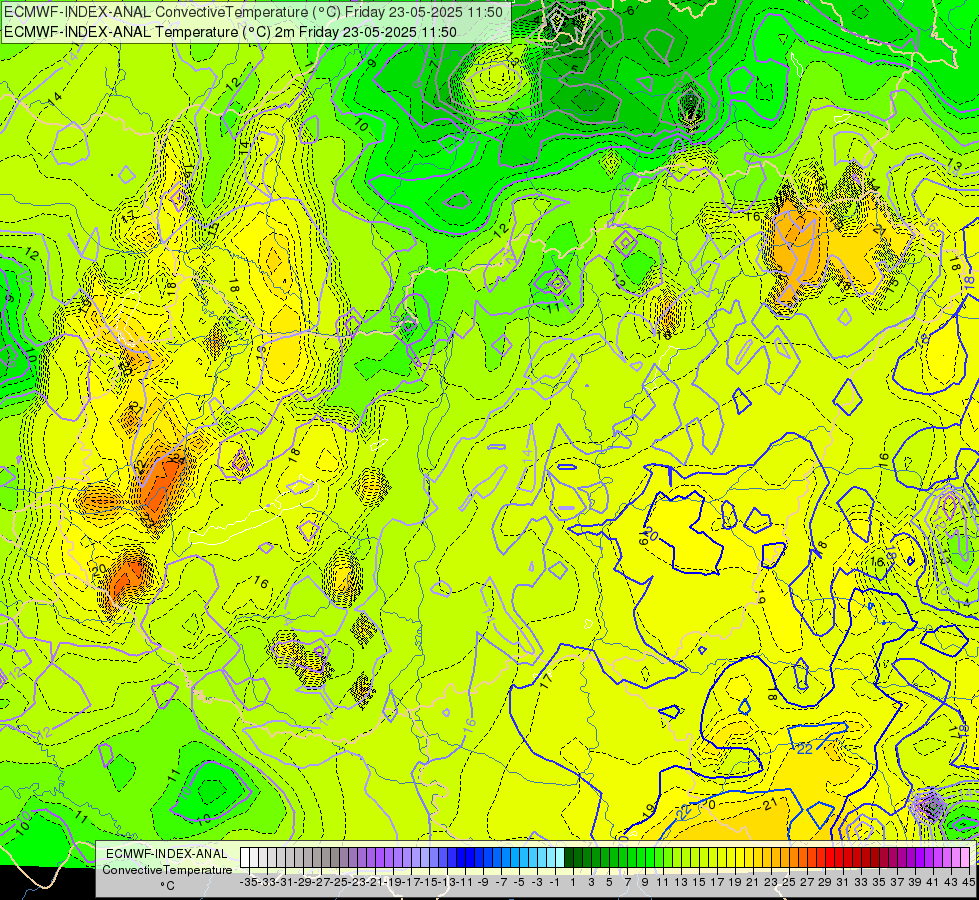Pick the darkest green swatch beside light cyan
This screenshot has width=979, height=900.
(x=569, y=857)
